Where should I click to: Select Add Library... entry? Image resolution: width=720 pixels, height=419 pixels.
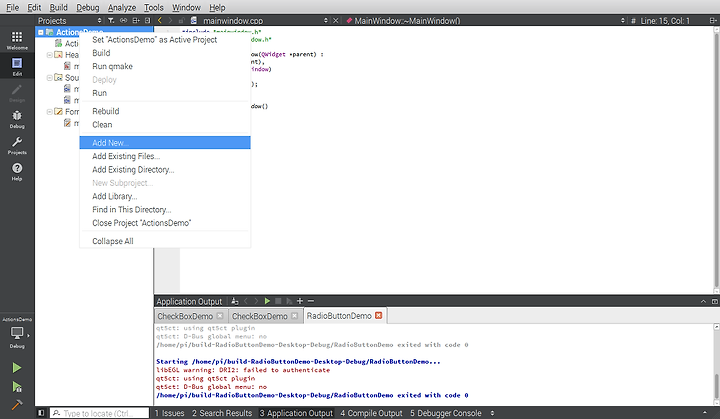(165, 196)
